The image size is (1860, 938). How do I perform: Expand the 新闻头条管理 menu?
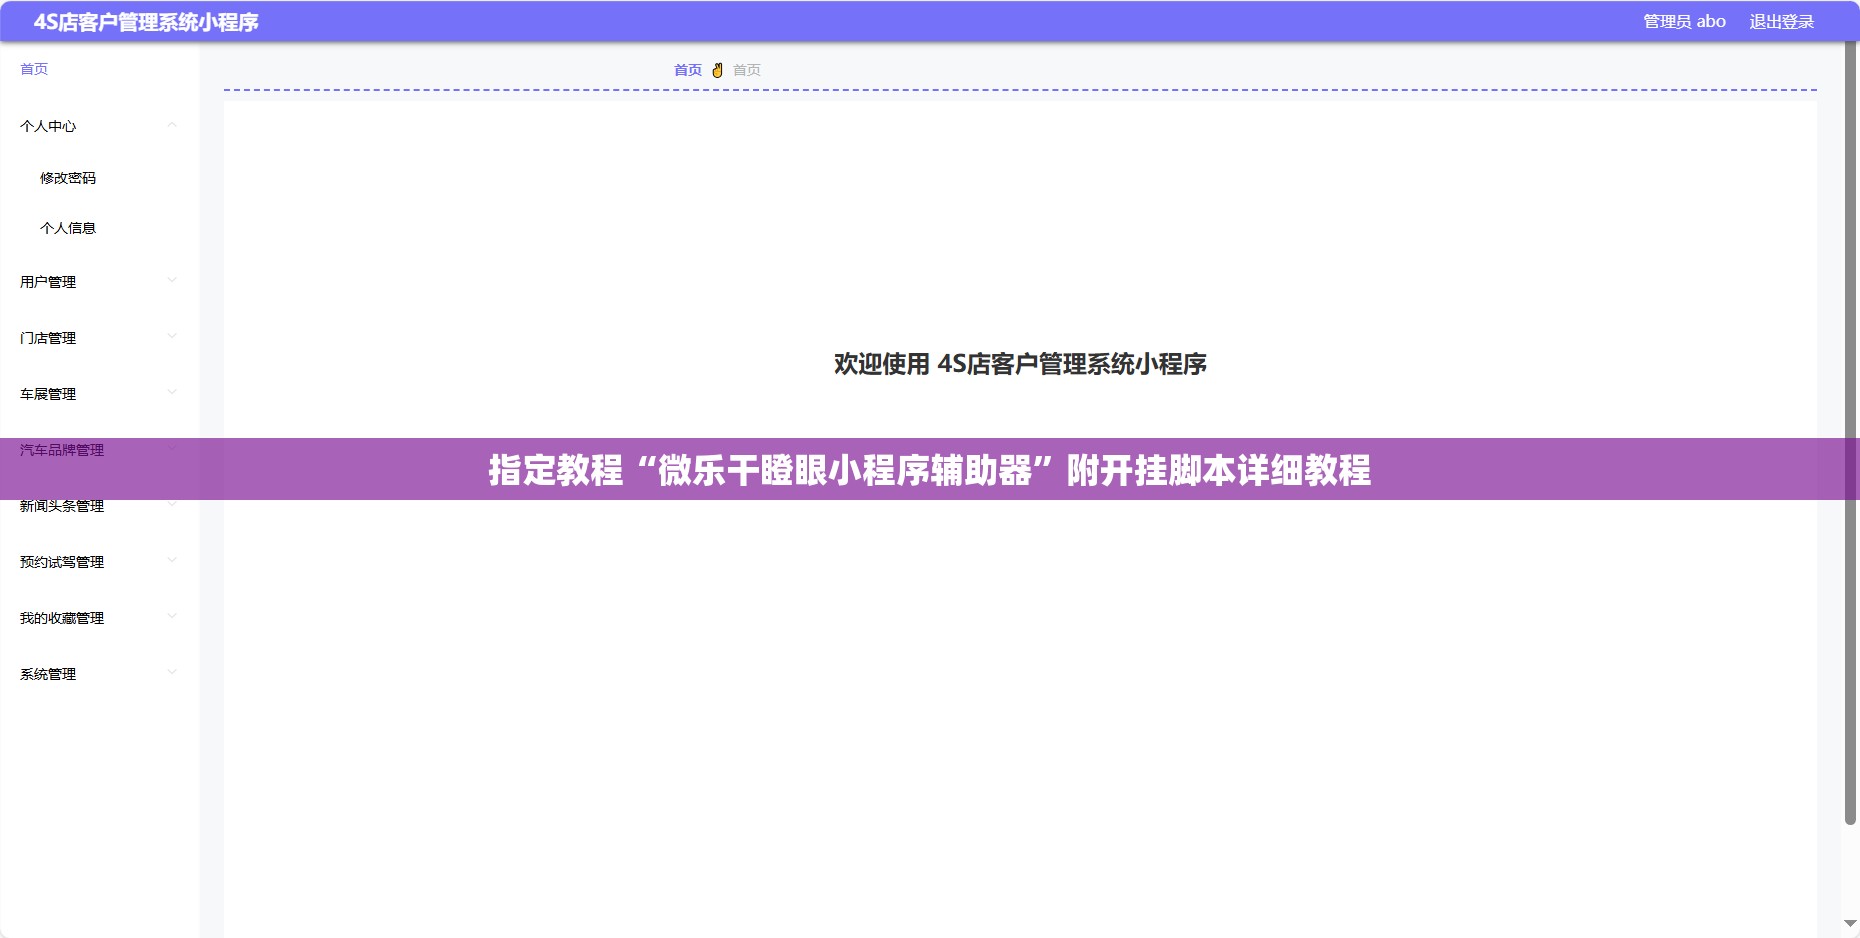pos(98,507)
